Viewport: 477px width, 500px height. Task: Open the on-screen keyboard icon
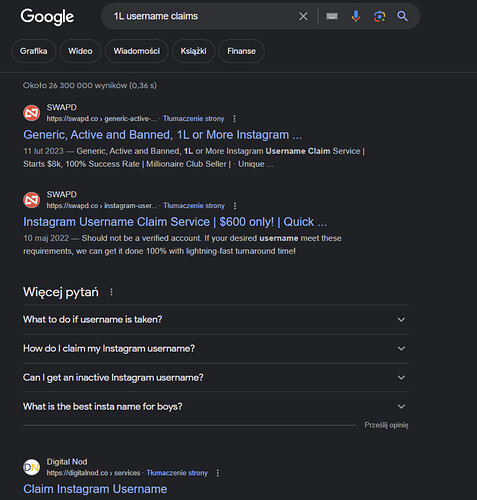[332, 16]
